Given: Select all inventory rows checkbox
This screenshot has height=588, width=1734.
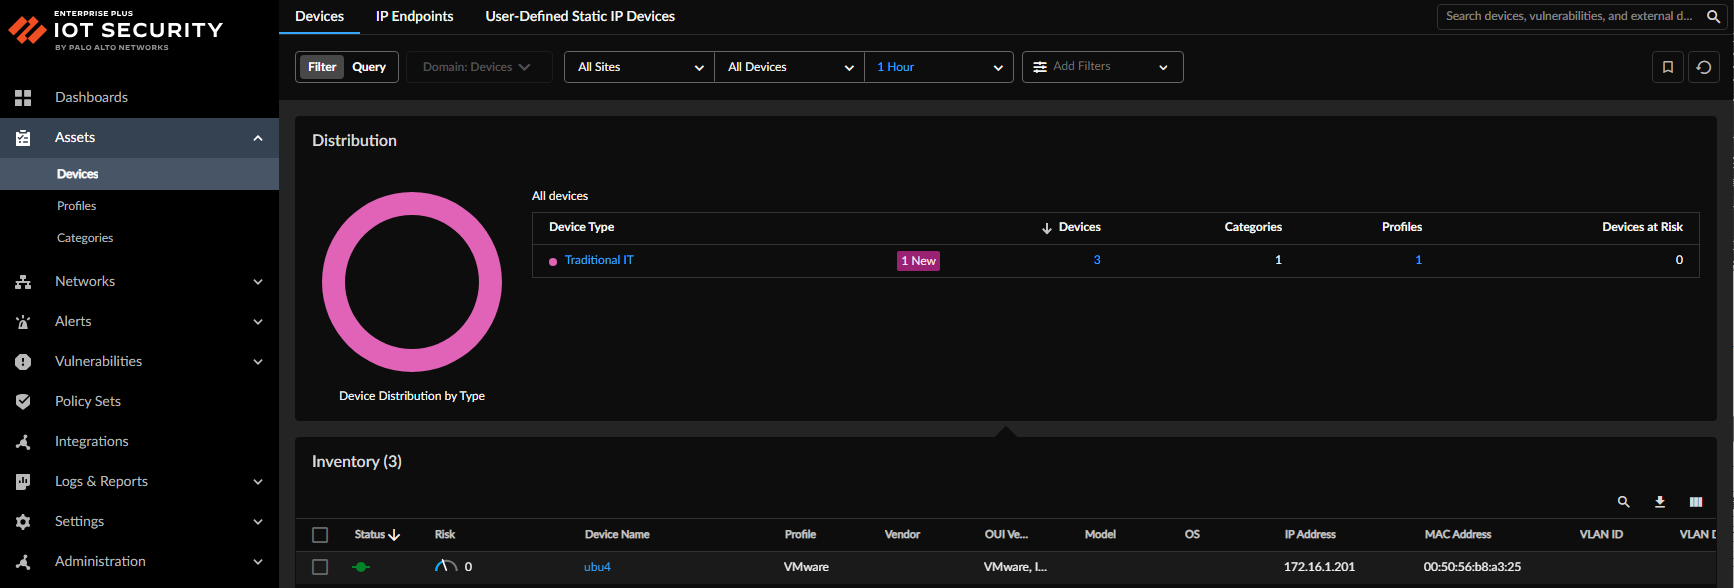Looking at the screenshot, I should point(320,535).
